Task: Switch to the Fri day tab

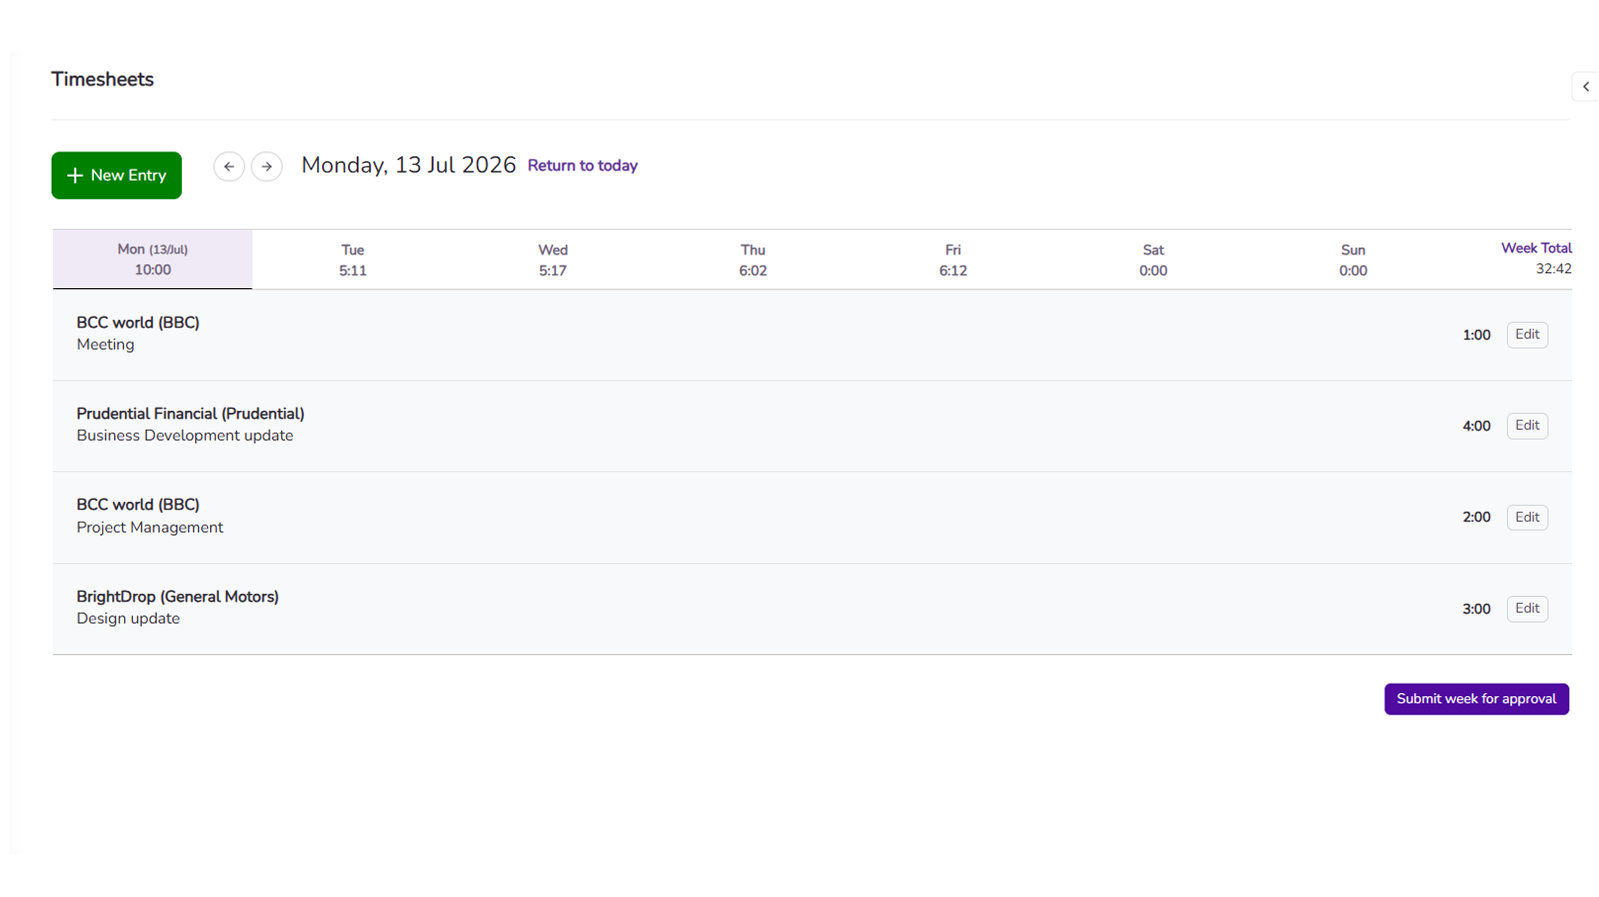Action: coord(953,260)
